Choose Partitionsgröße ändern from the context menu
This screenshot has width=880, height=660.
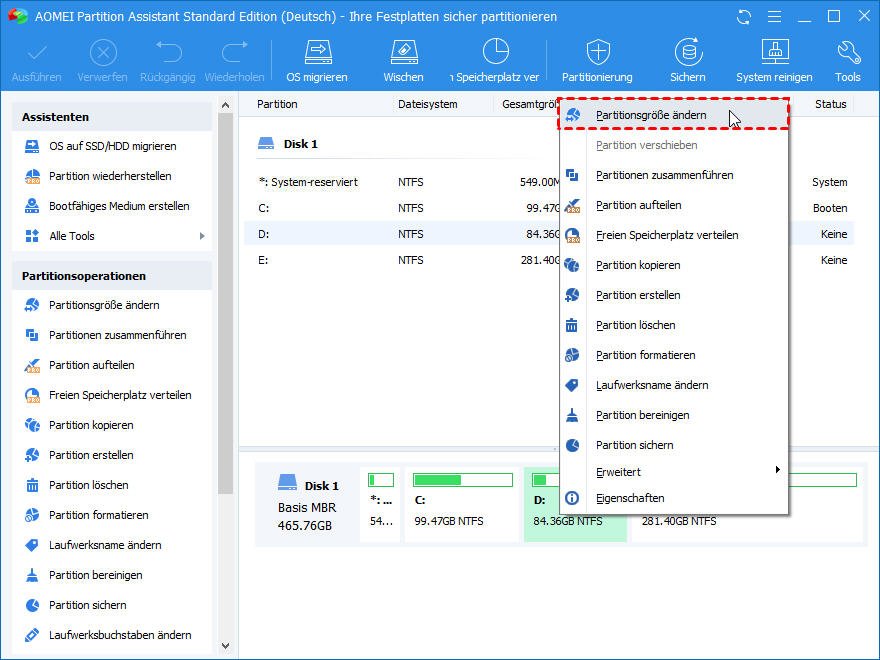click(x=675, y=115)
